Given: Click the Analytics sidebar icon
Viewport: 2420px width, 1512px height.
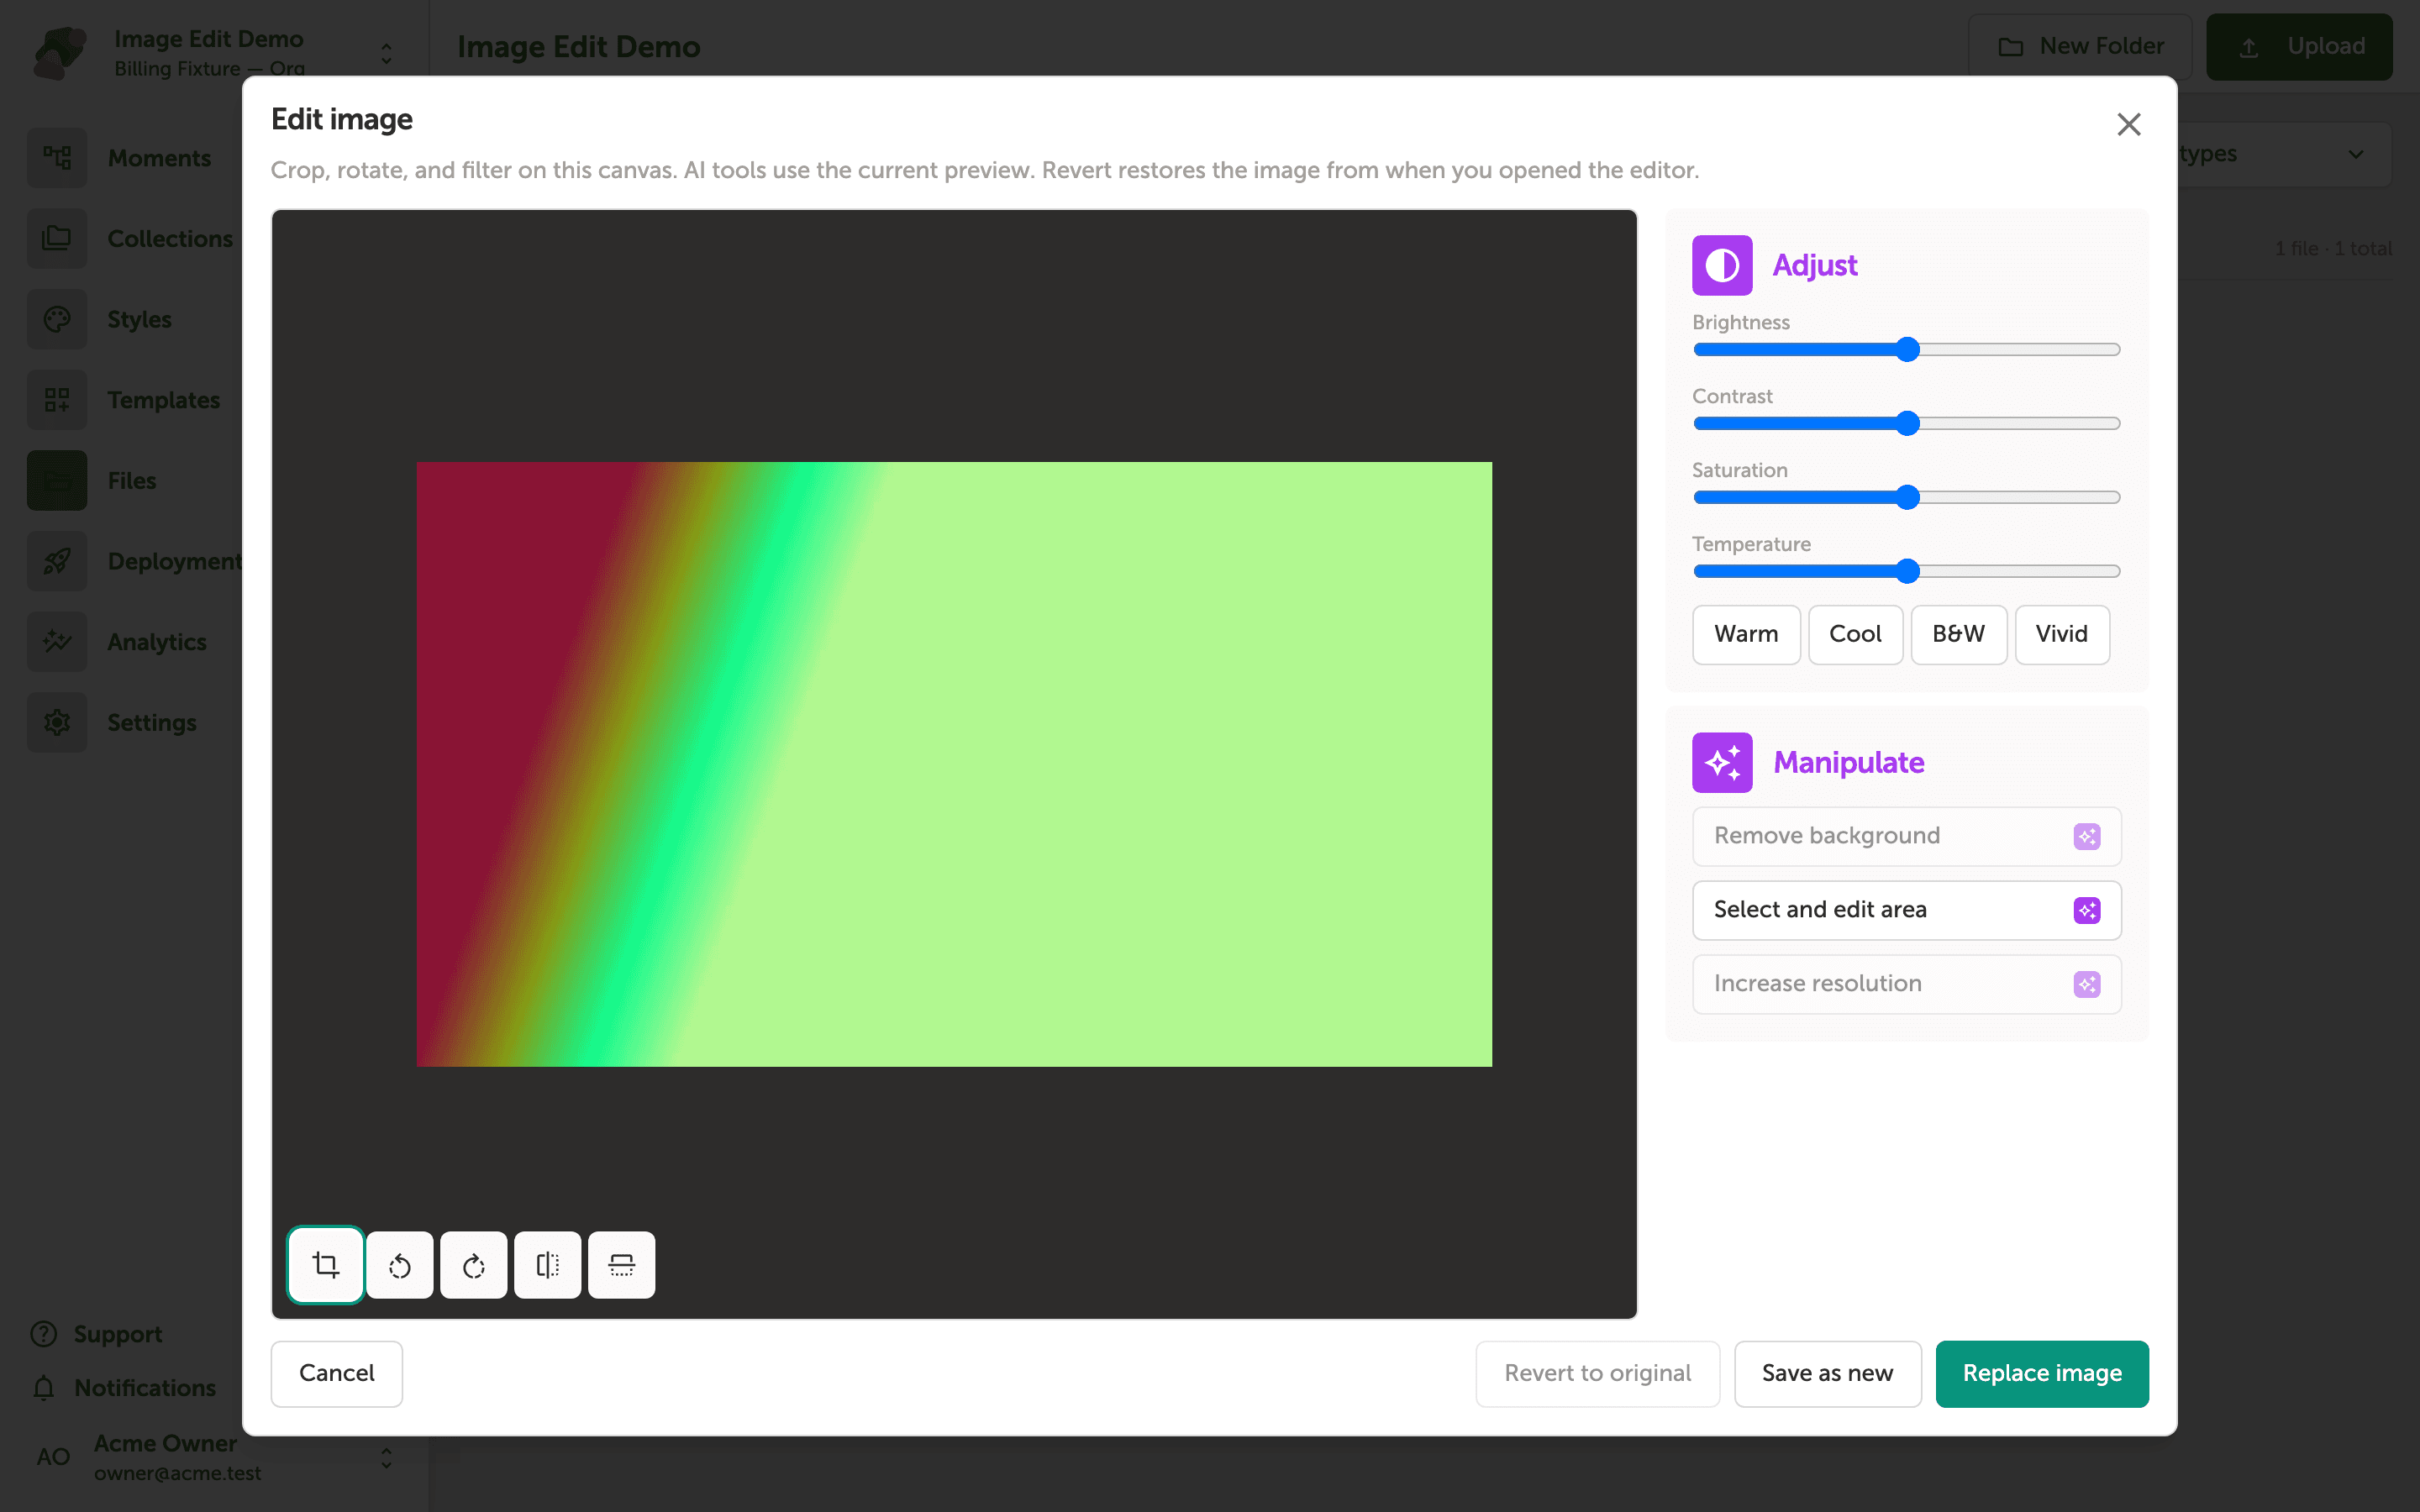Looking at the screenshot, I should coord(57,642).
